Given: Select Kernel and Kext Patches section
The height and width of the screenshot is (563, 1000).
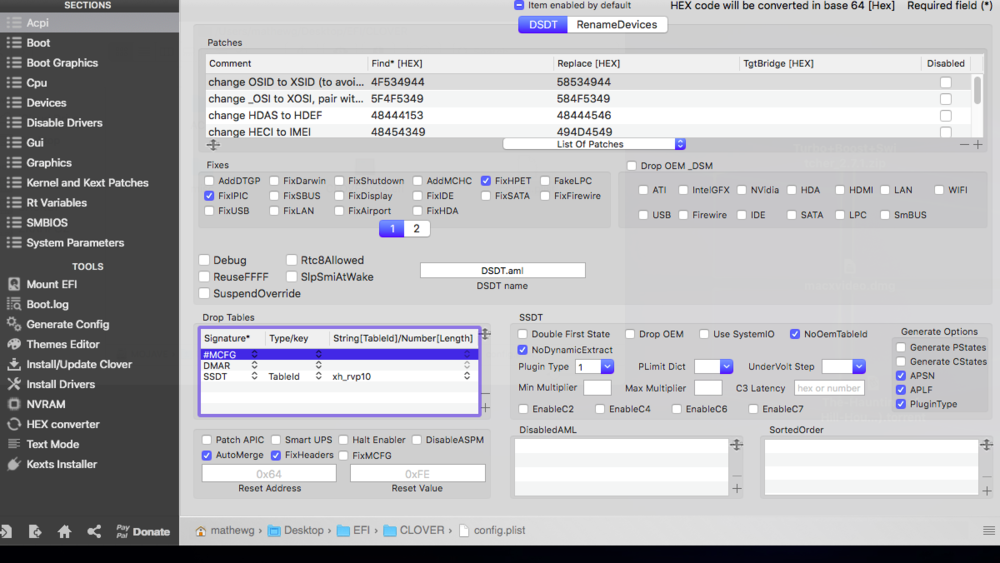Looking at the screenshot, I should point(87,183).
